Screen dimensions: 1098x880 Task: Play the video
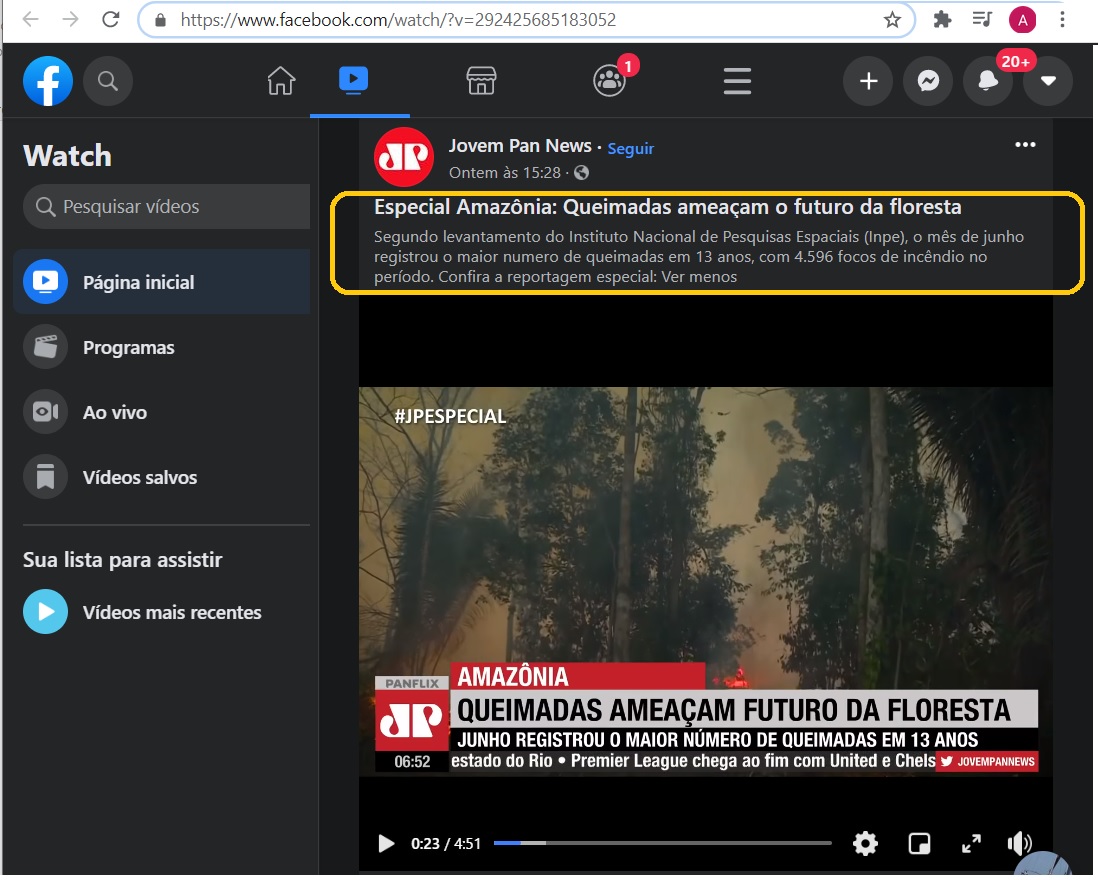386,844
